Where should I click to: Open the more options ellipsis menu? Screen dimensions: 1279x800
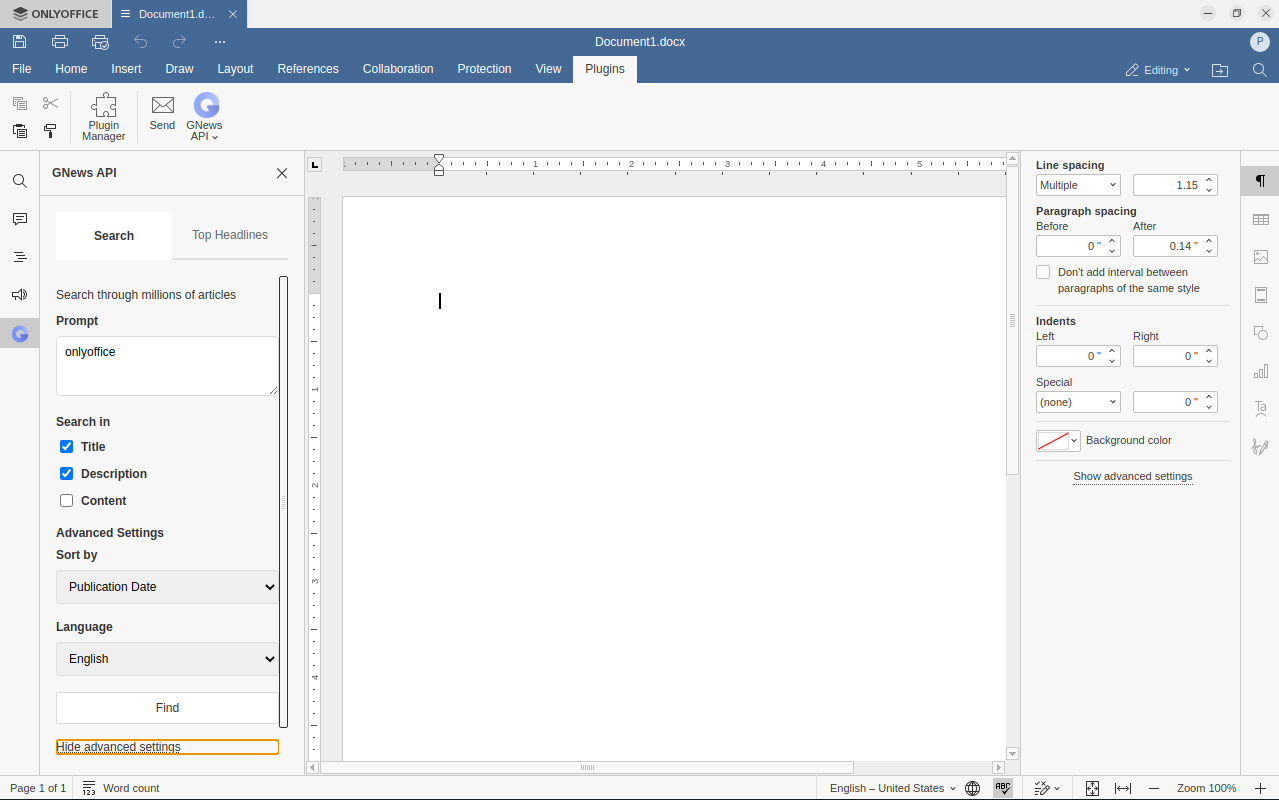220,42
